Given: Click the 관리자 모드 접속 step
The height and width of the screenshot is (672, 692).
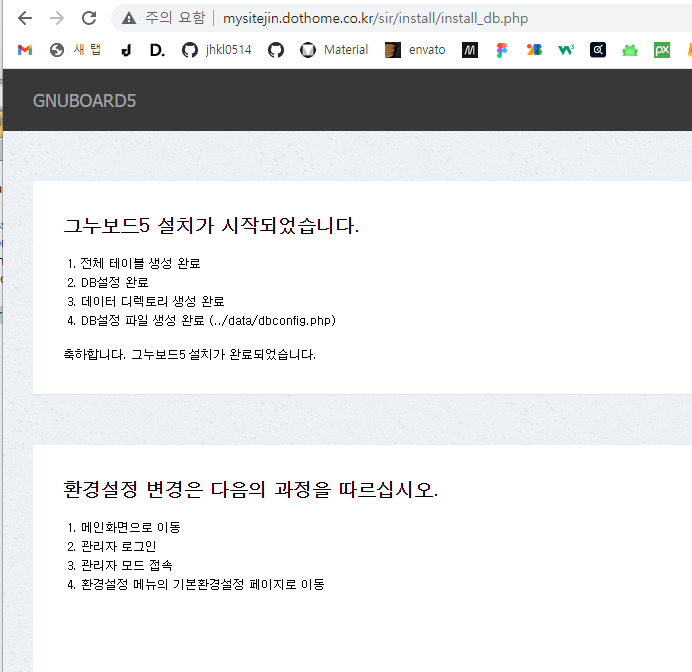Looking at the screenshot, I should pyautogui.click(x=127, y=565).
